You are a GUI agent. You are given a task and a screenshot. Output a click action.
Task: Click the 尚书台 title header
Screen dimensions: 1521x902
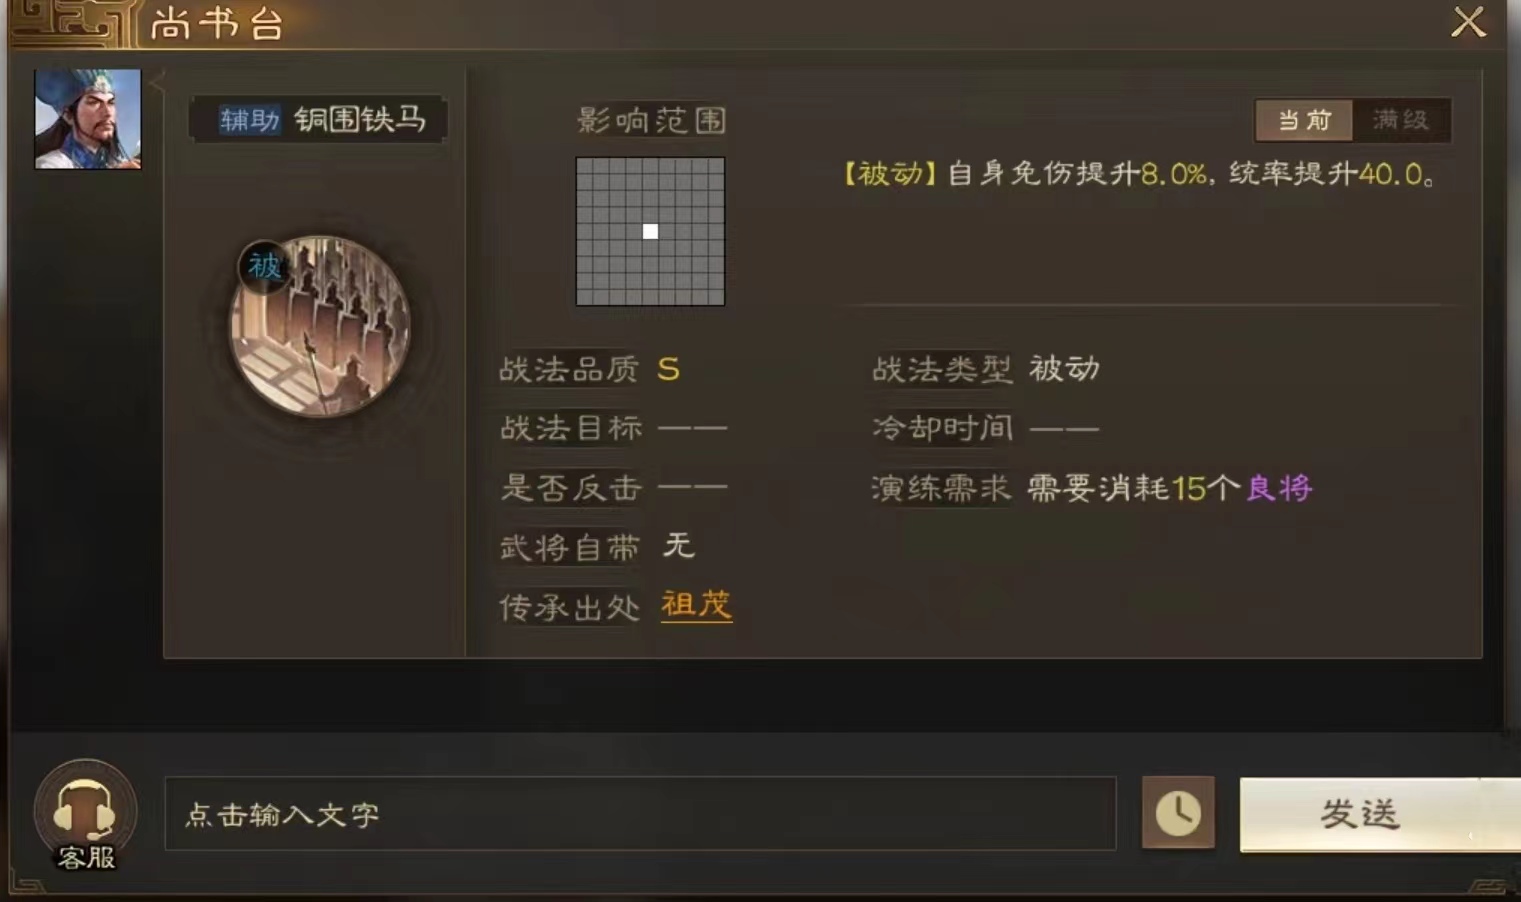(x=217, y=24)
